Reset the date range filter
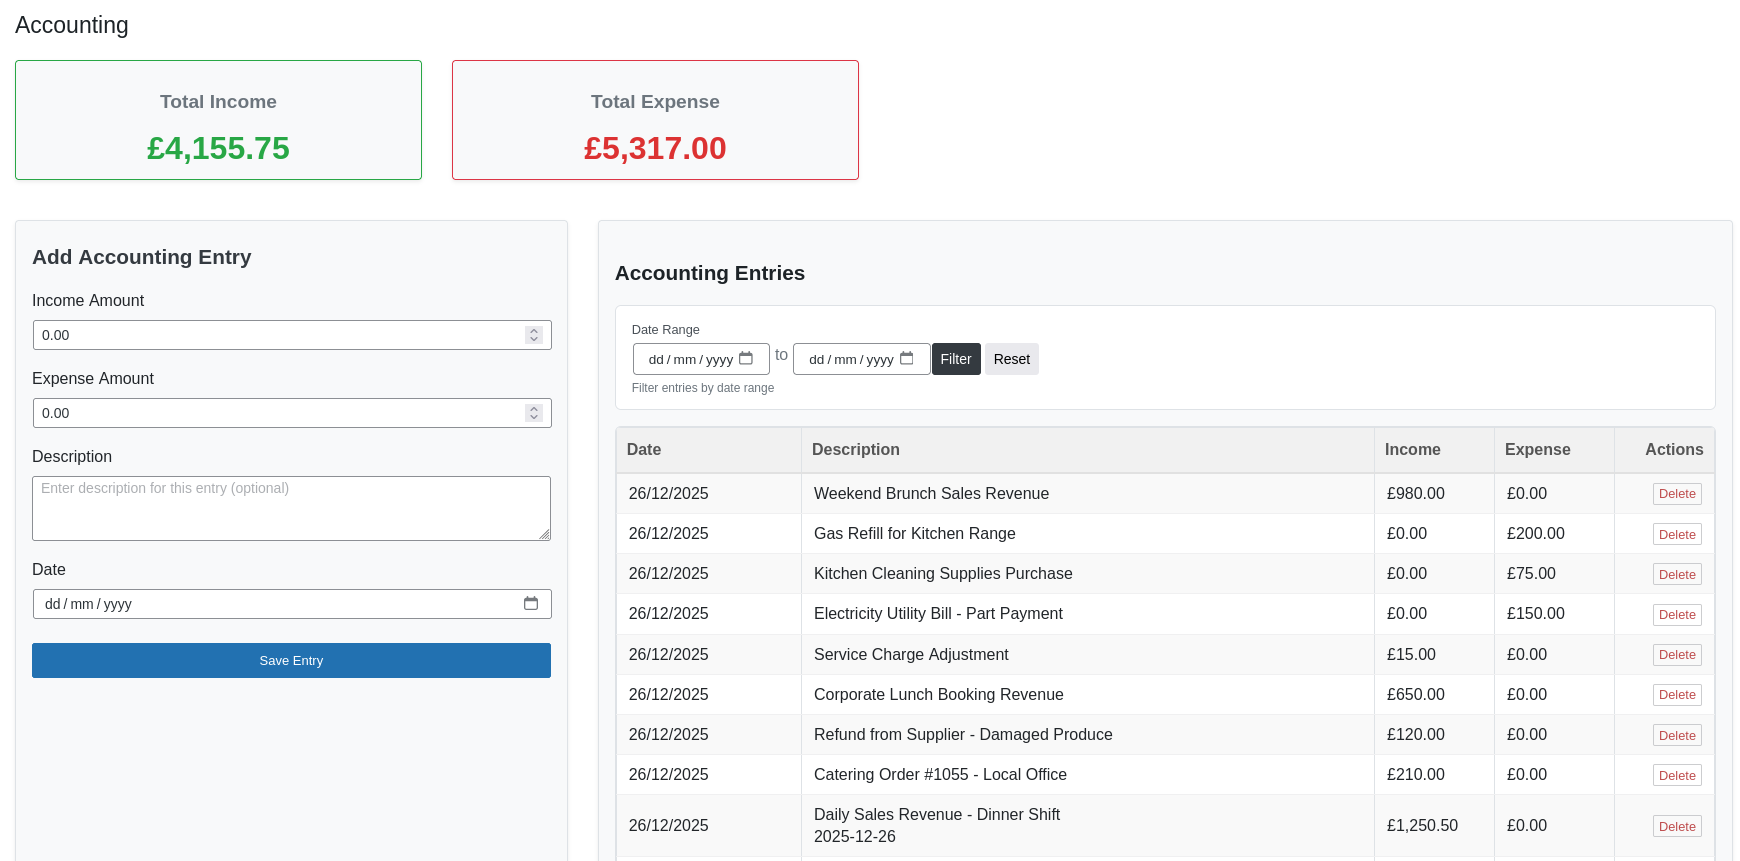The image size is (1740, 861). click(x=1011, y=359)
